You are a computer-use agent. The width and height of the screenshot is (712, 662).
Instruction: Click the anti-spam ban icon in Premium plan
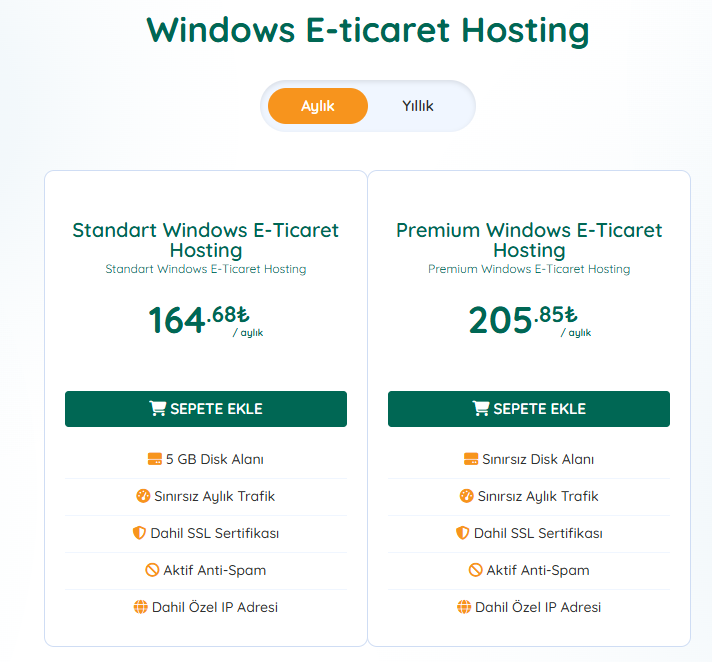[x=475, y=570]
